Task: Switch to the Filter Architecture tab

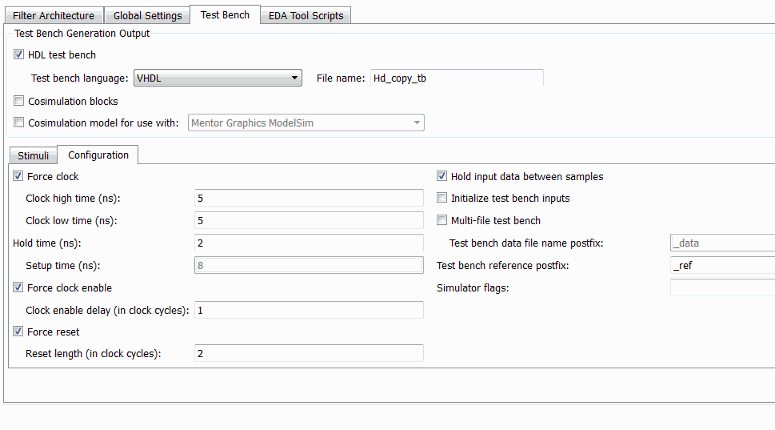Action: click(x=54, y=16)
